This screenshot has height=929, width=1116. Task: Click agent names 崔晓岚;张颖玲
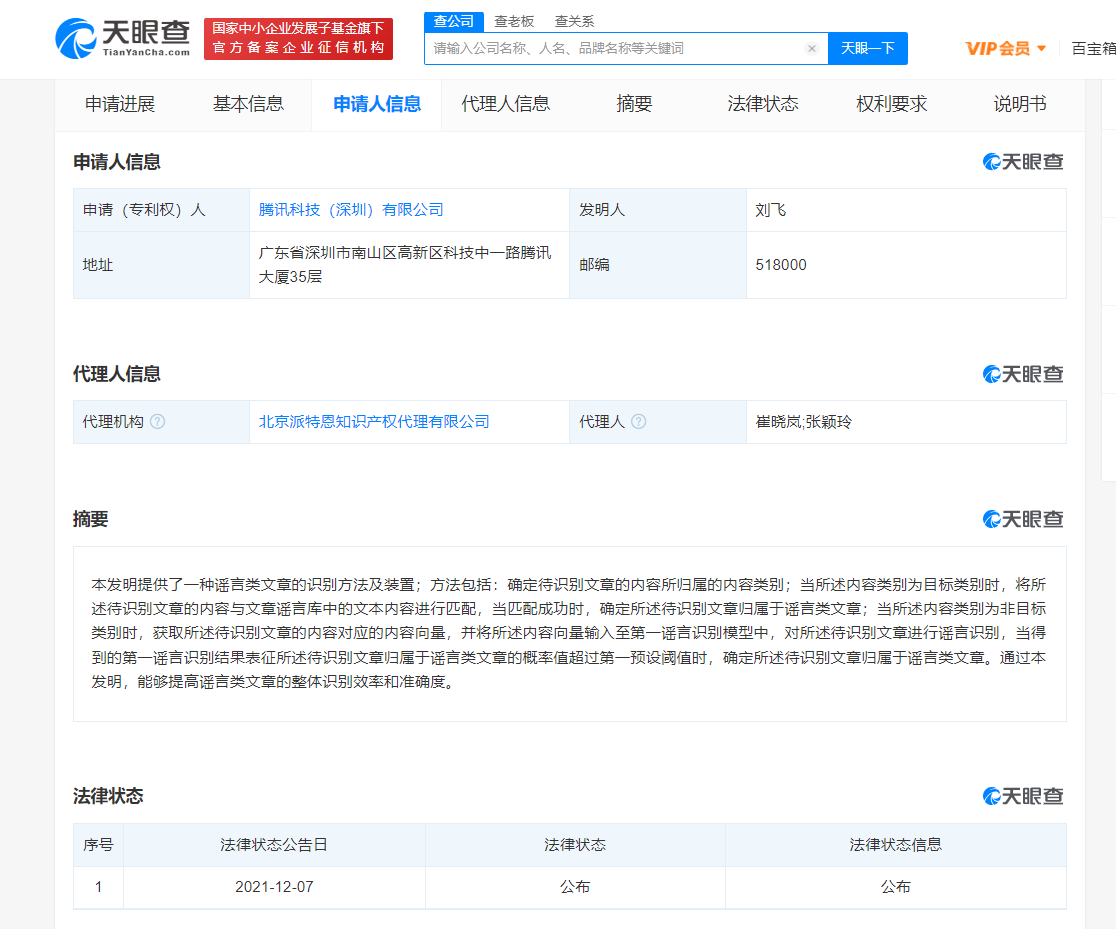(x=804, y=421)
